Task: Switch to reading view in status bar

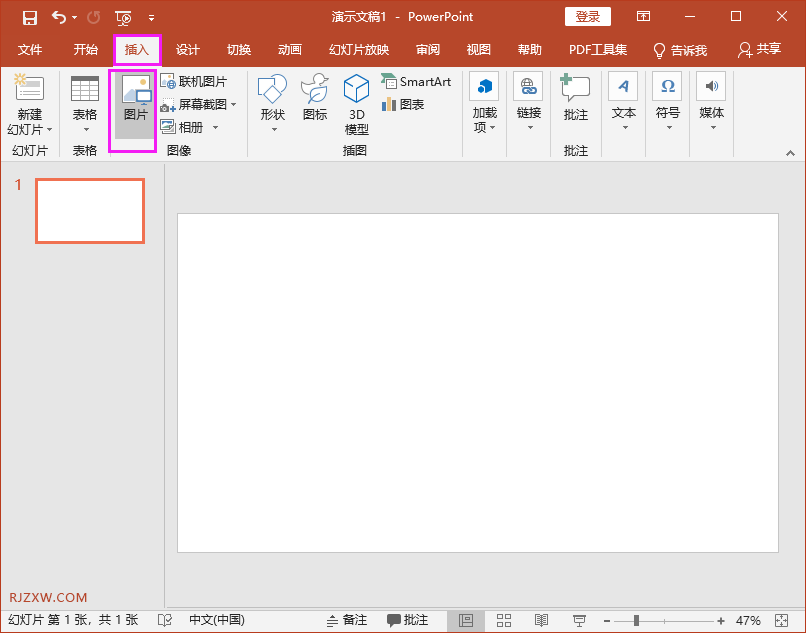Action: (541, 621)
